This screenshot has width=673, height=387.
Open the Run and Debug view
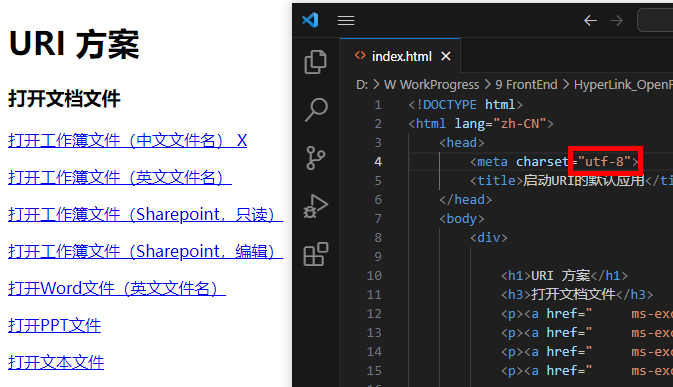[315, 206]
